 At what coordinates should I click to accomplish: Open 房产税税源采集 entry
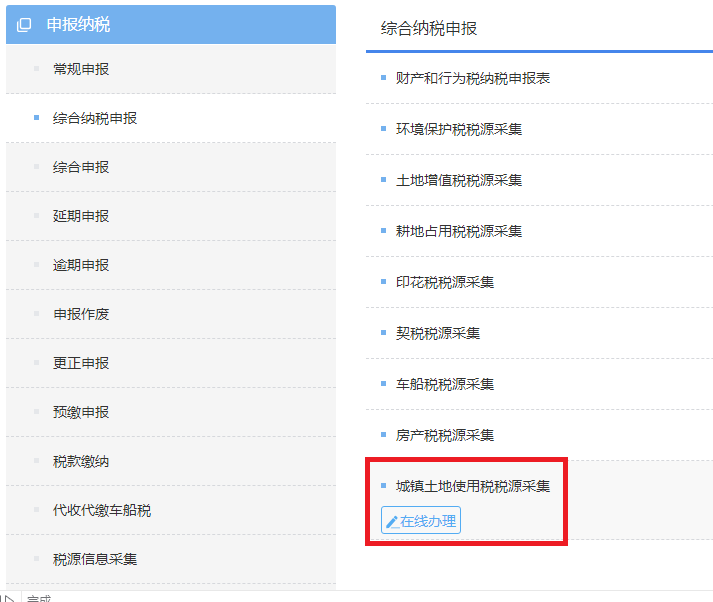(444, 435)
